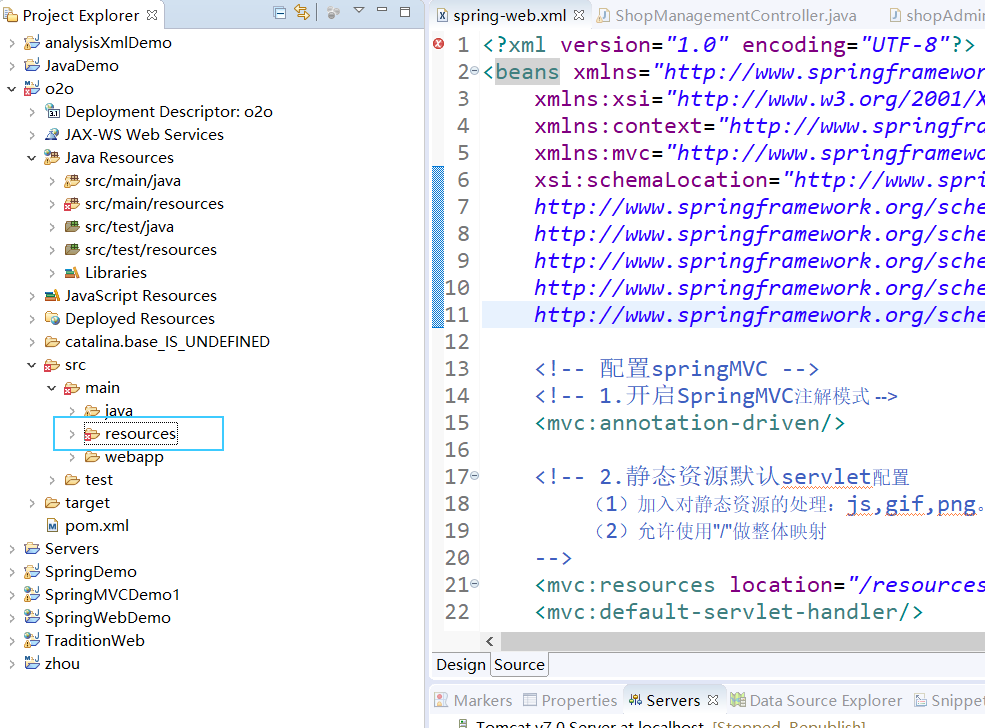Click the Deployment Descriptor: o2o icon
The image size is (985, 728).
tap(52, 112)
